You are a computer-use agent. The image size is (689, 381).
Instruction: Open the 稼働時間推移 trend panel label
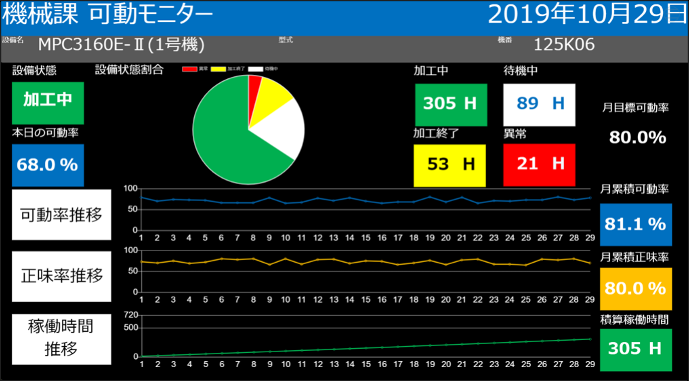(x=62, y=339)
